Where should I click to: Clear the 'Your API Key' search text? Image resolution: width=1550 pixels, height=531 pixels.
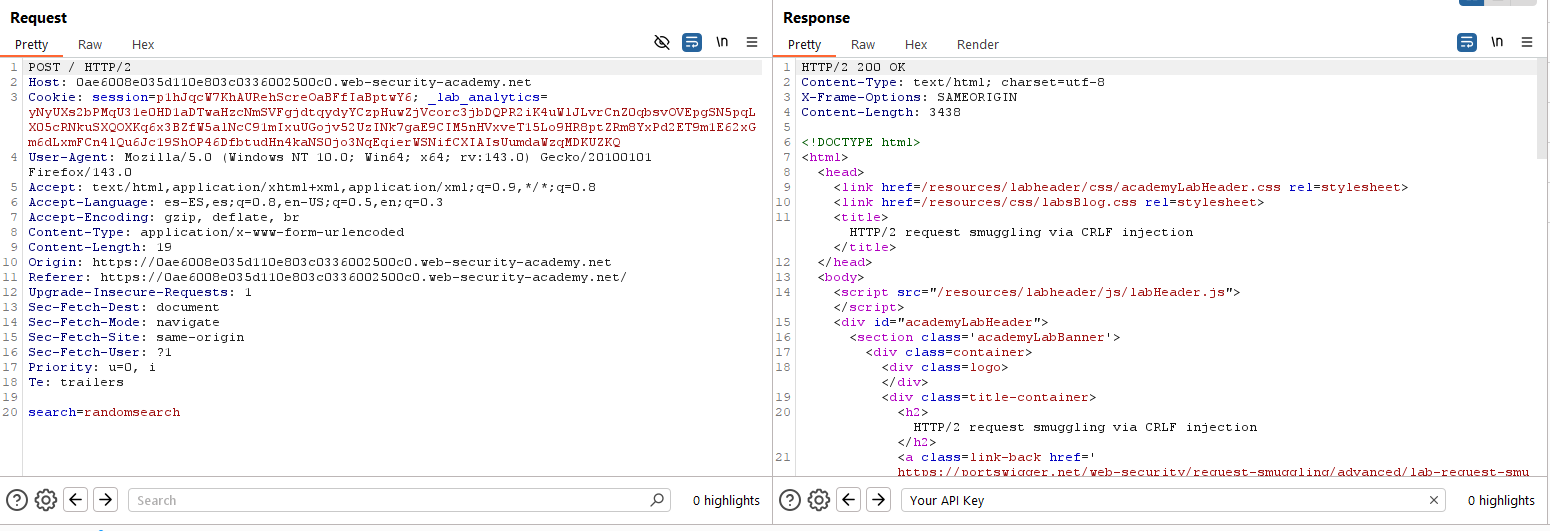[1433, 500]
